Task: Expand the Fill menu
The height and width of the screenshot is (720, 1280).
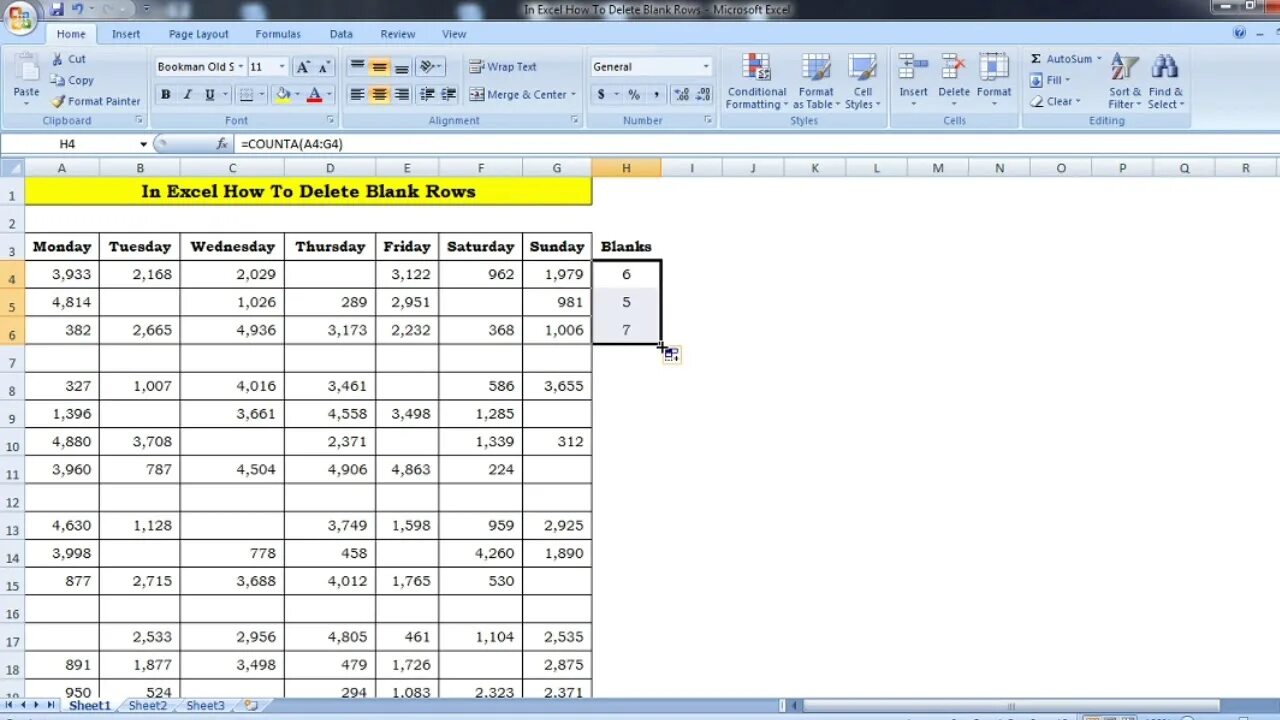Action: click(x=1050, y=80)
